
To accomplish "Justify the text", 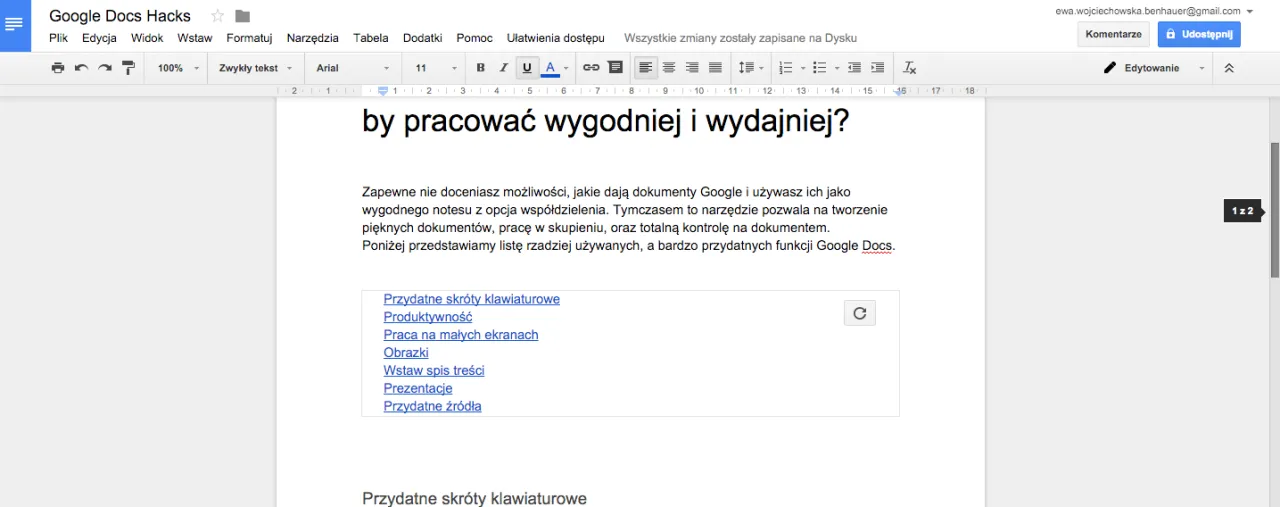I will (x=715, y=68).
